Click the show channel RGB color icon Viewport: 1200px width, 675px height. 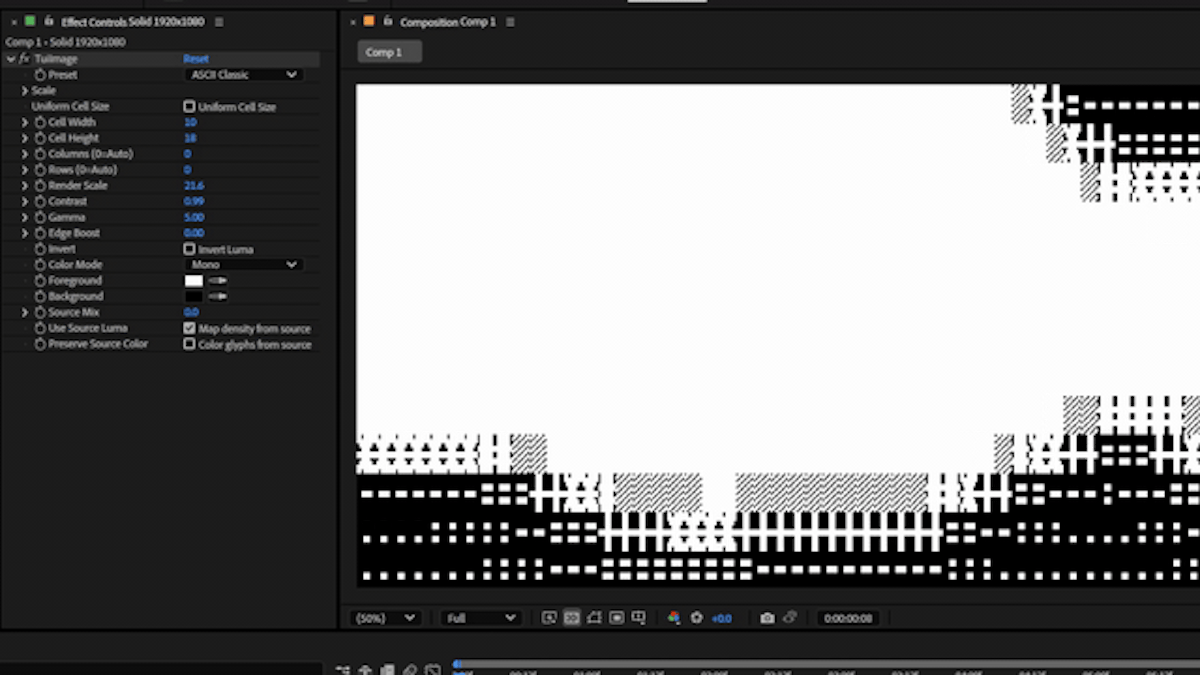pyautogui.click(x=674, y=618)
